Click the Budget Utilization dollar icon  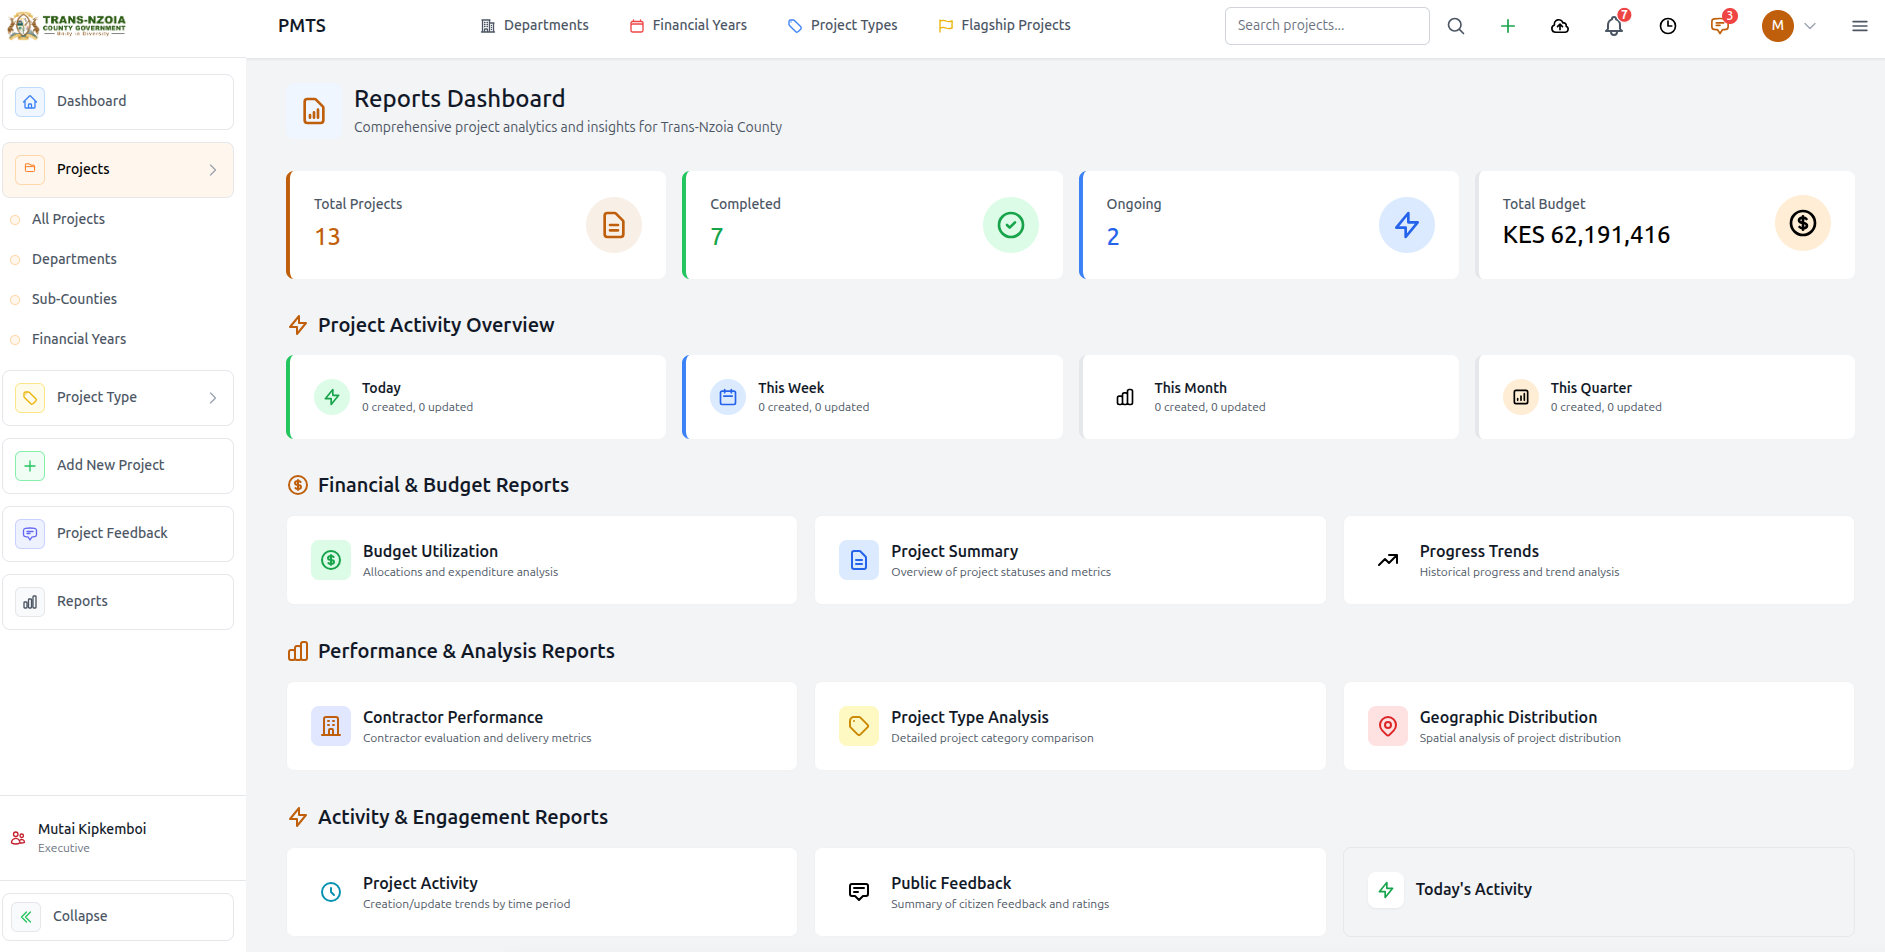coord(331,560)
